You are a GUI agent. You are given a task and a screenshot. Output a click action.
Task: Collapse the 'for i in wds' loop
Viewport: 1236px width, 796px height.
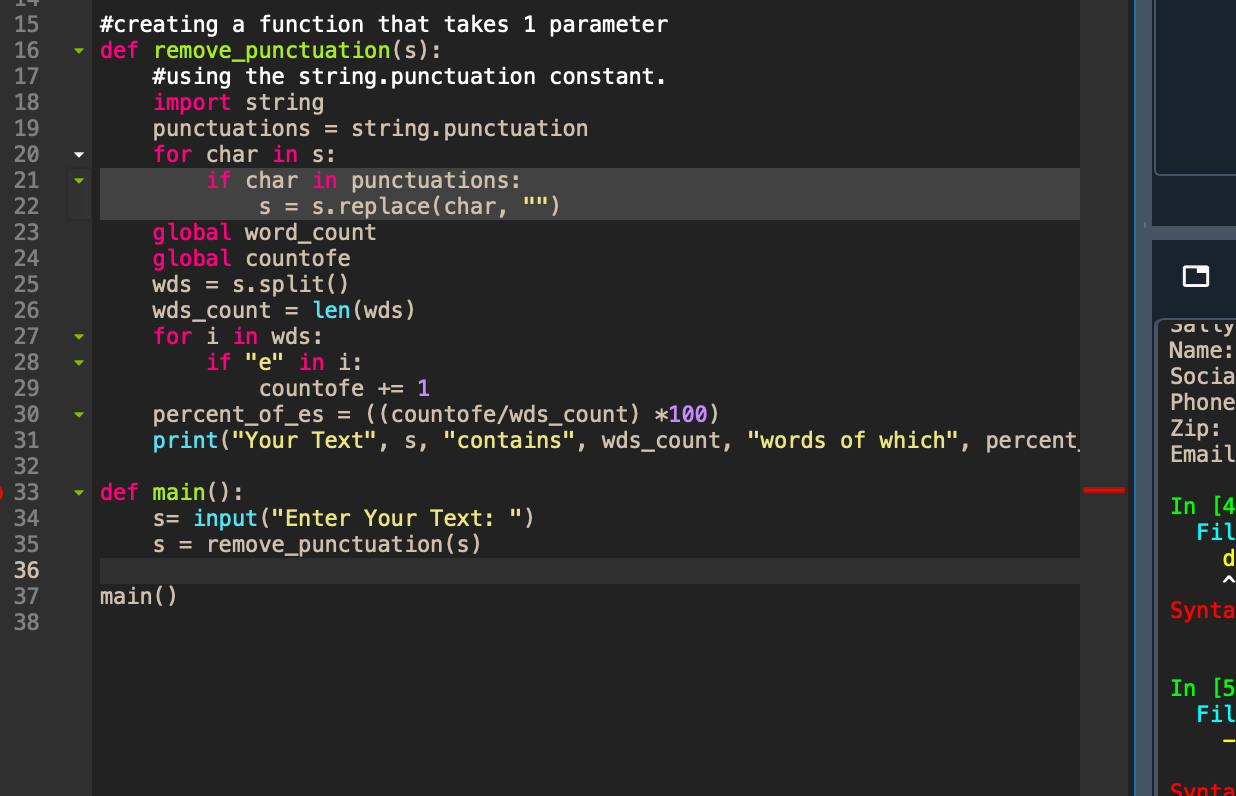coord(78,336)
